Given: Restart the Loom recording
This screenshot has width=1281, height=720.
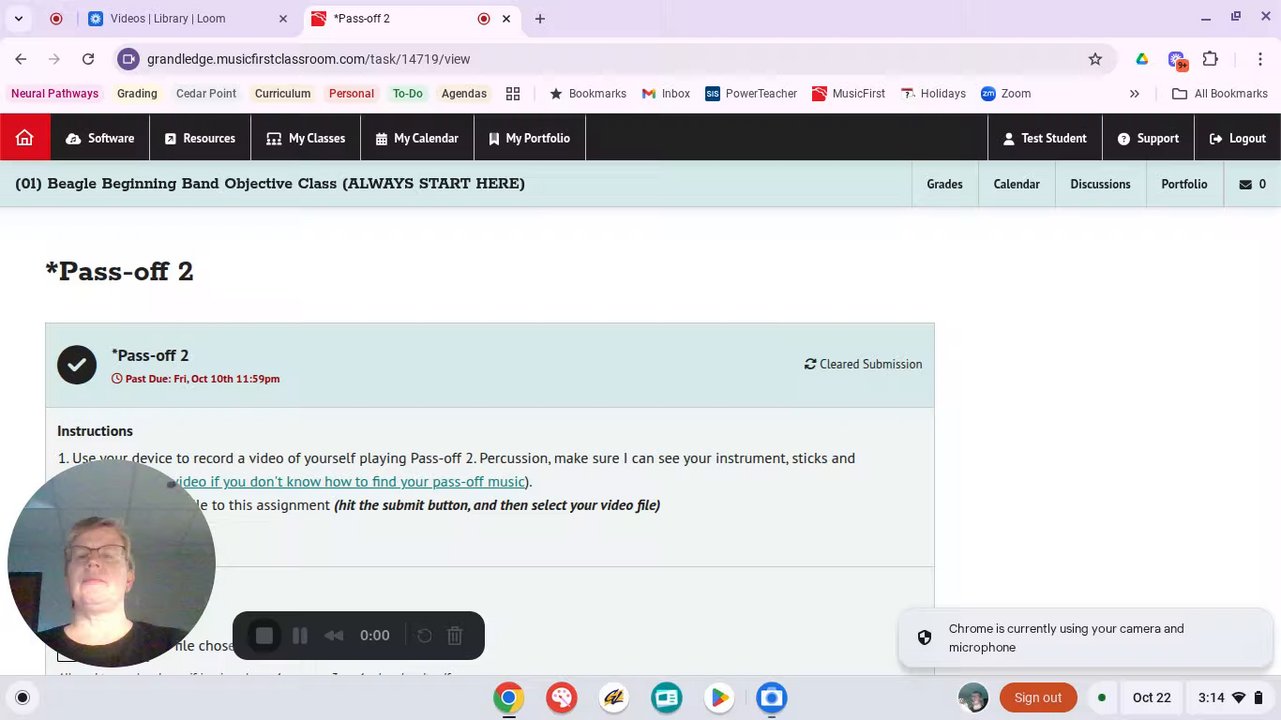Looking at the screenshot, I should pyautogui.click(x=424, y=635).
